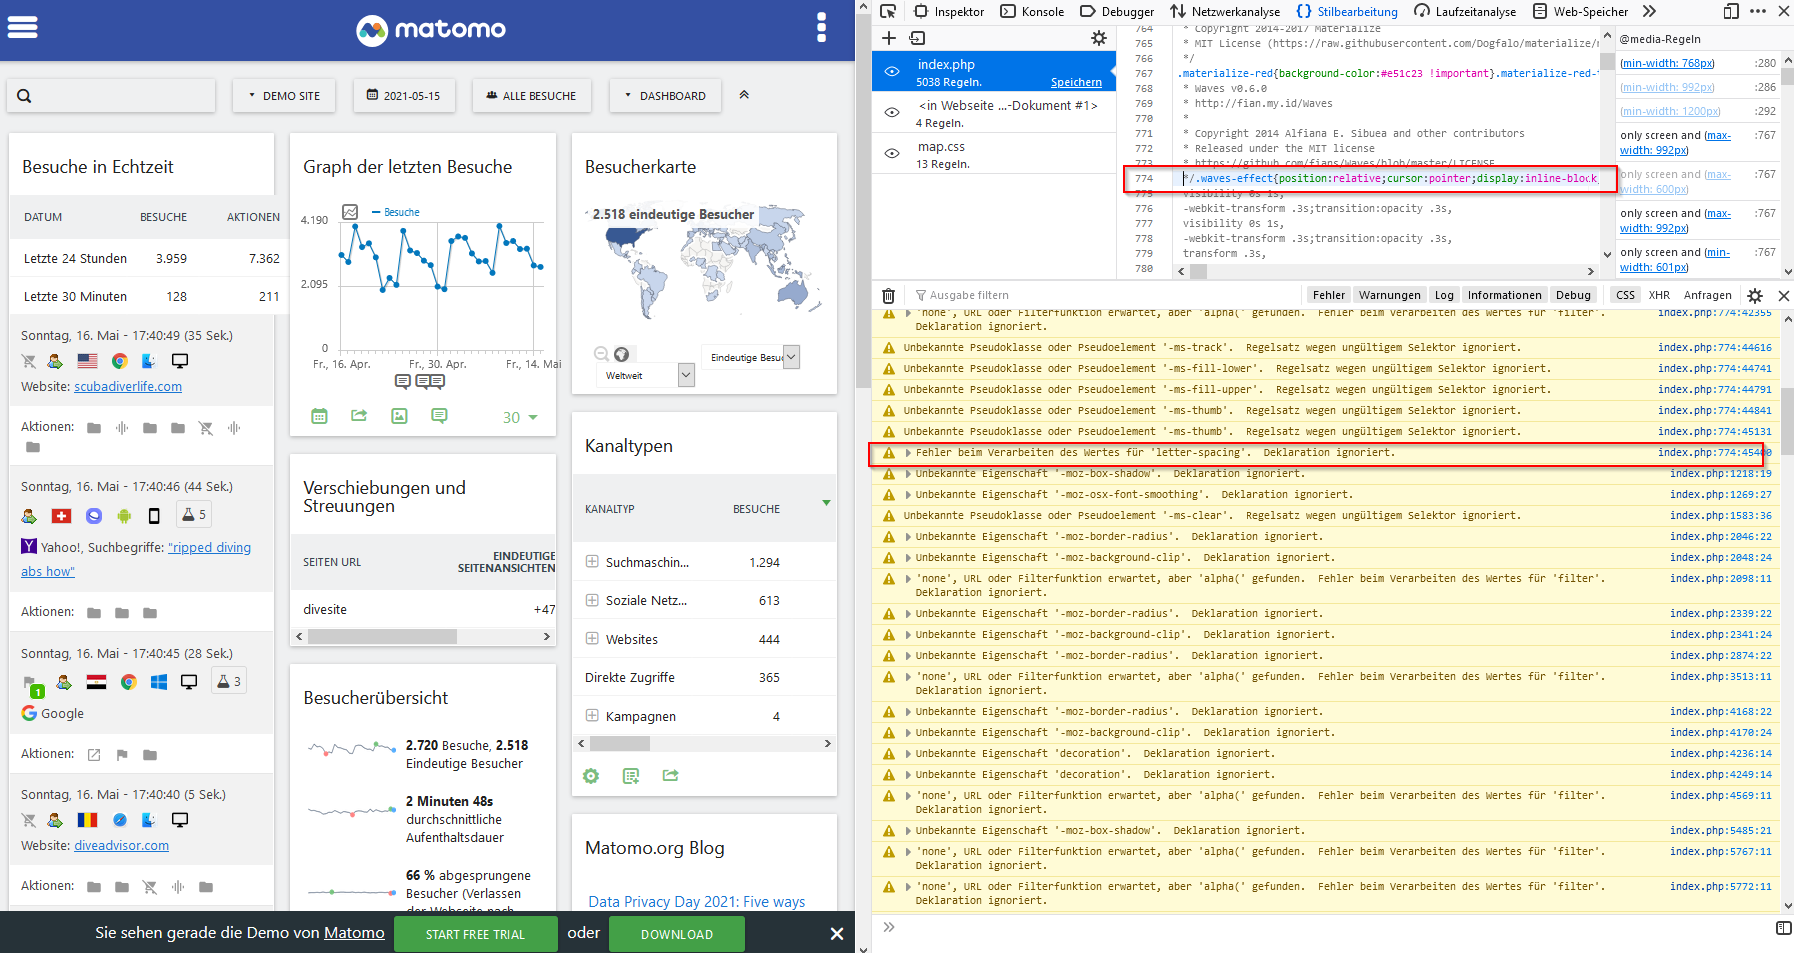The height and width of the screenshot is (953, 1794).
Task: Click the flask badge showing 3
Action: pyautogui.click(x=228, y=681)
